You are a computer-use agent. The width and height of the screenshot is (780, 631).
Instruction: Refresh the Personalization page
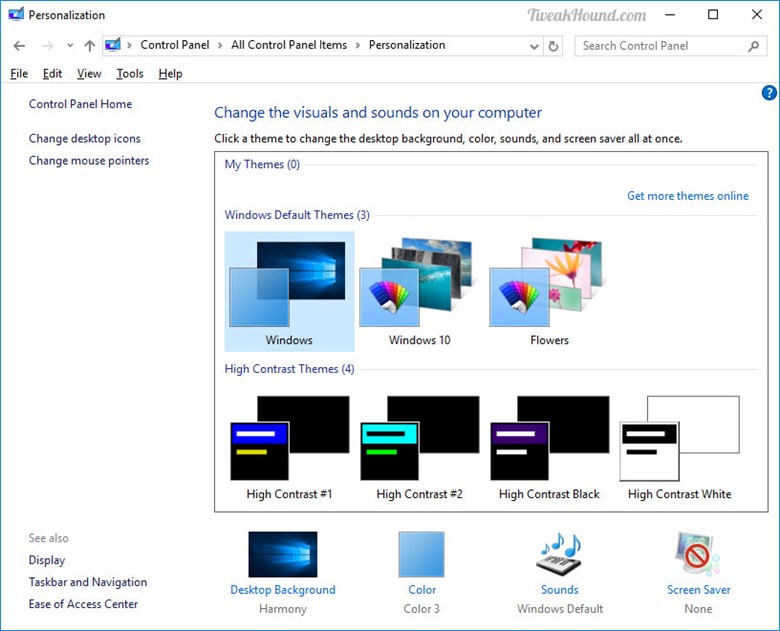(553, 46)
